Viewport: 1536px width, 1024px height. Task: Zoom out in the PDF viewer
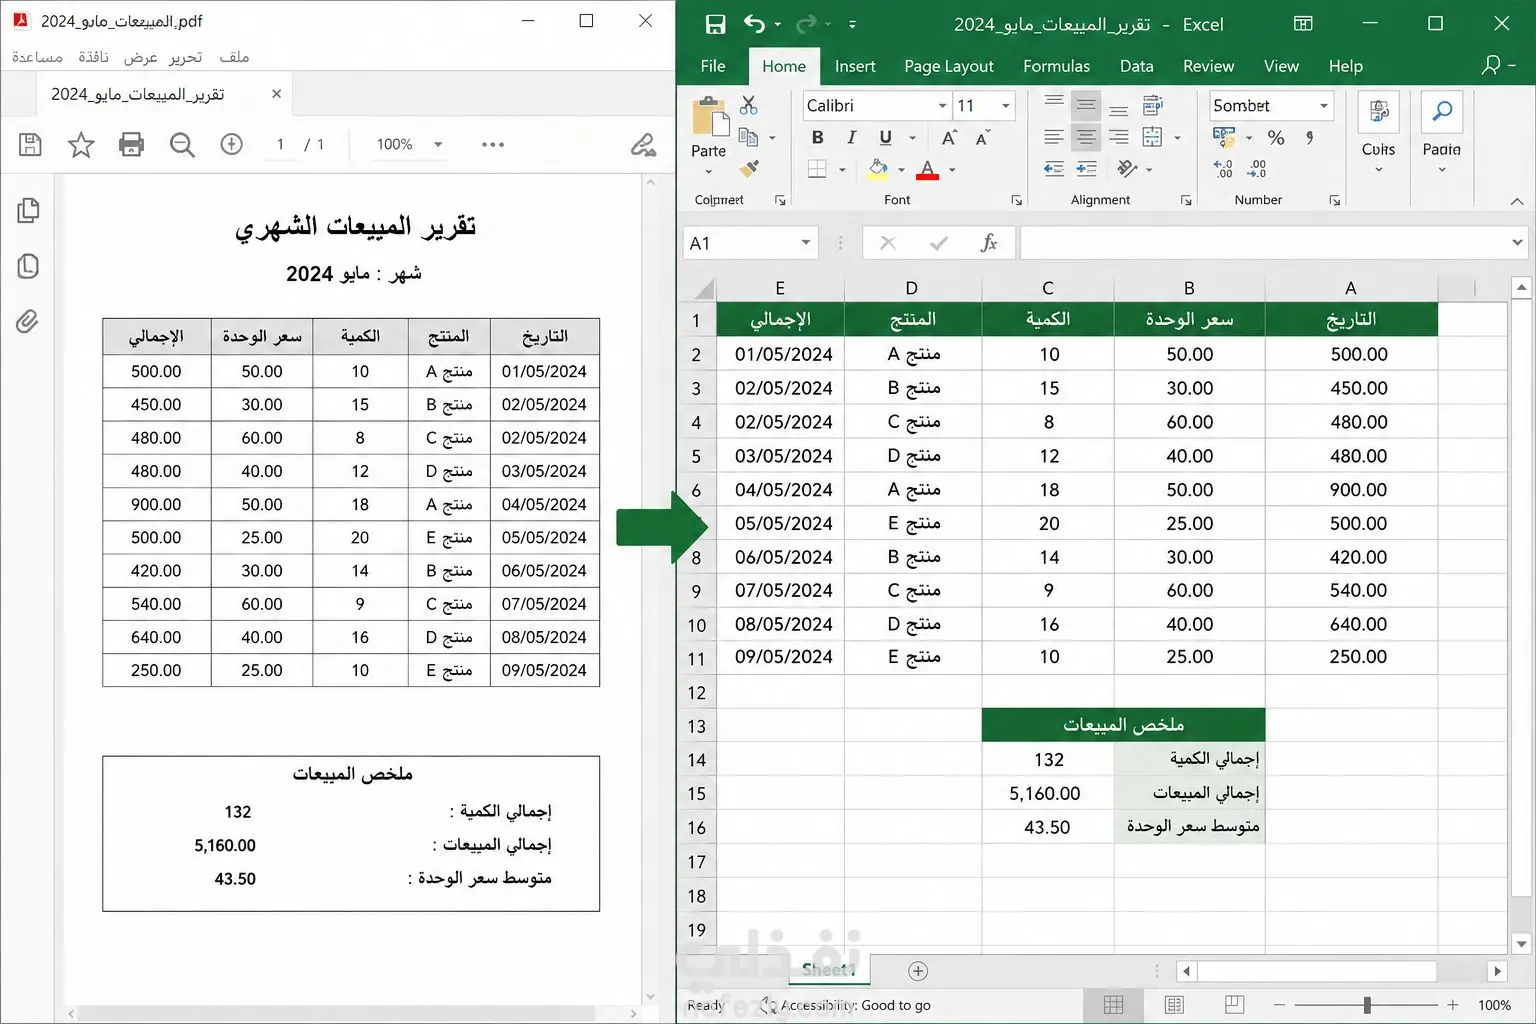[x=182, y=145]
